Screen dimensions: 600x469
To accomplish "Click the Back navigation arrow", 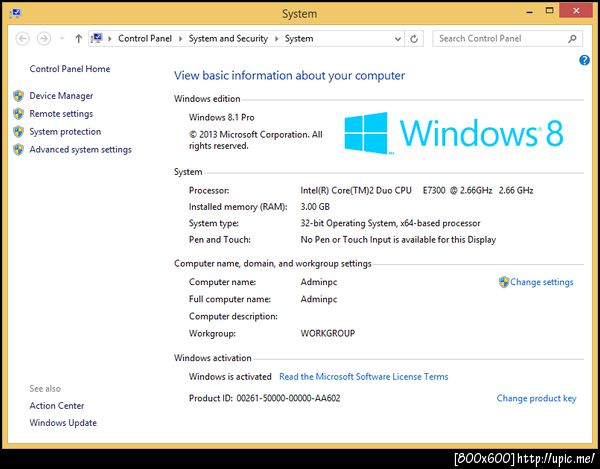I will coord(23,39).
